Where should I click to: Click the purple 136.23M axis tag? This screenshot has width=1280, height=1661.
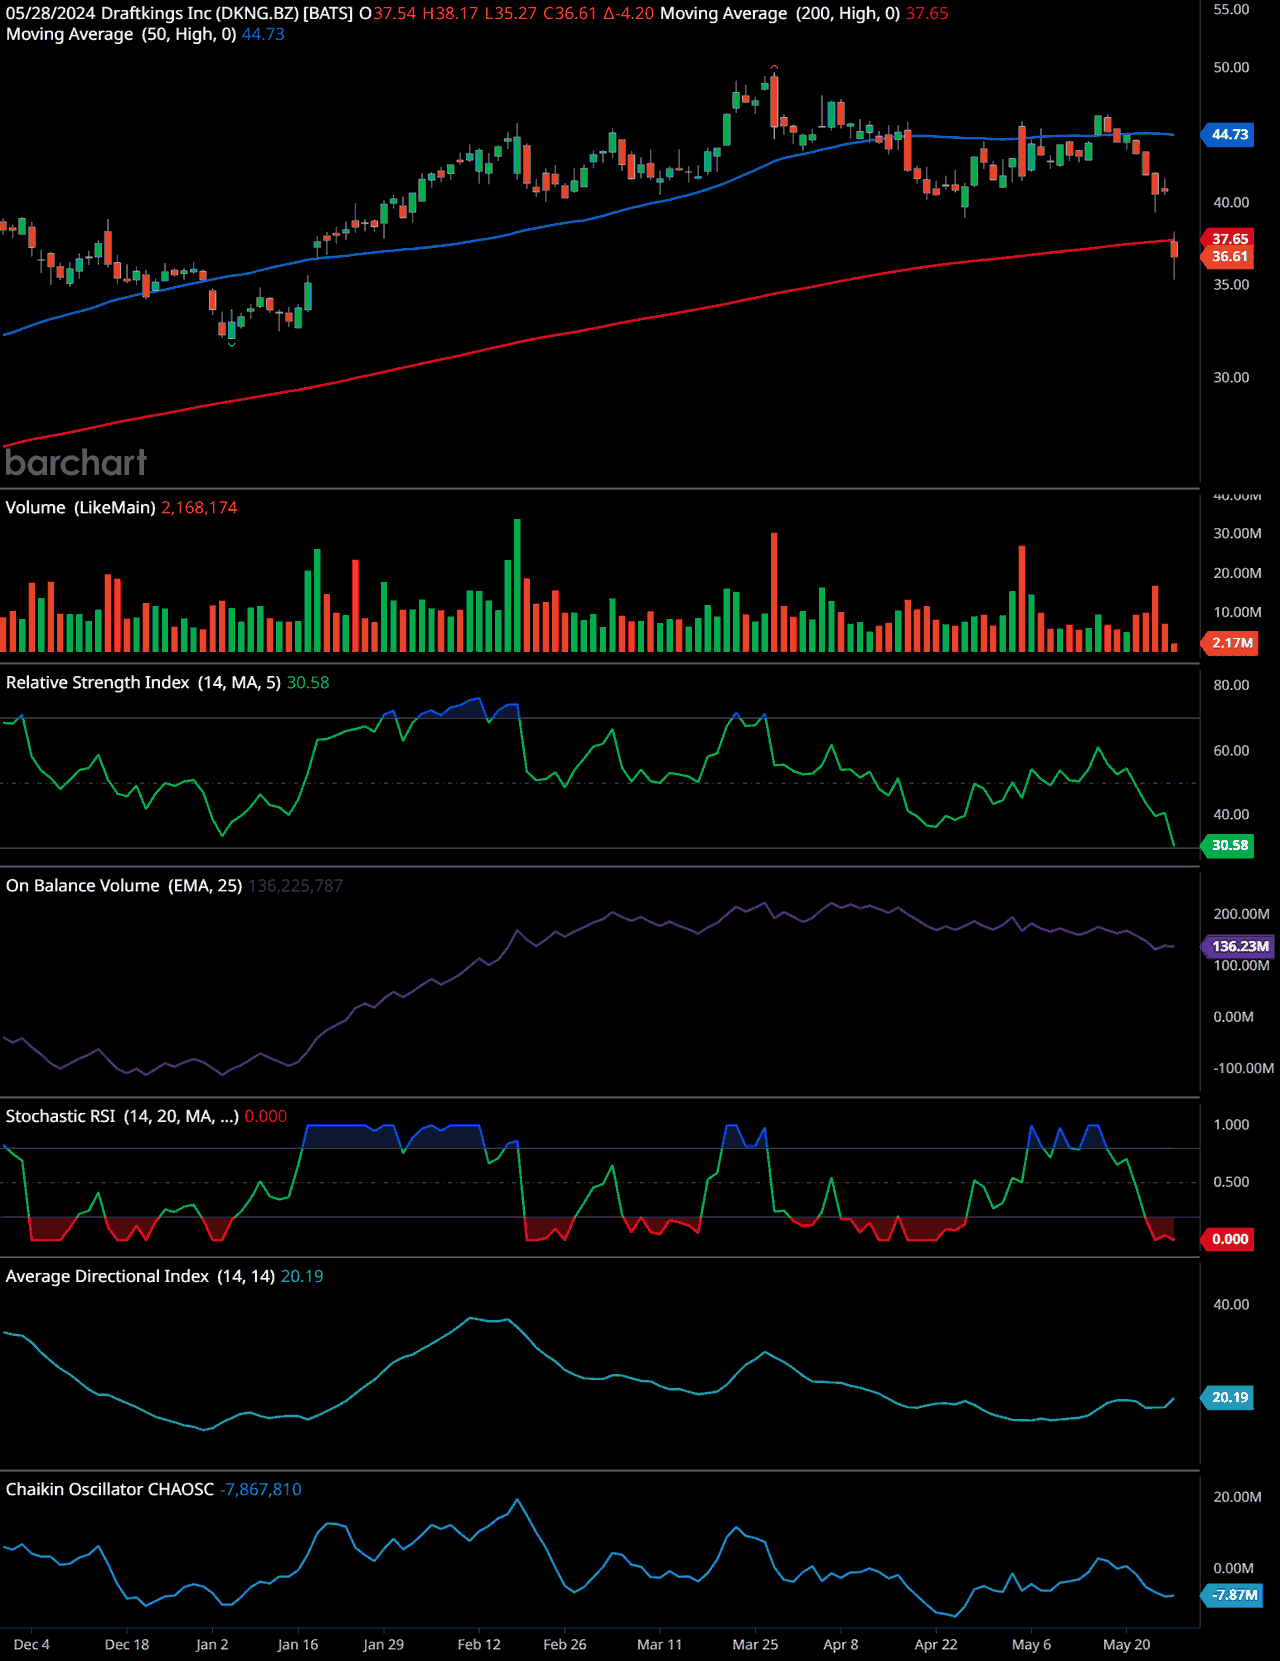[1239, 947]
